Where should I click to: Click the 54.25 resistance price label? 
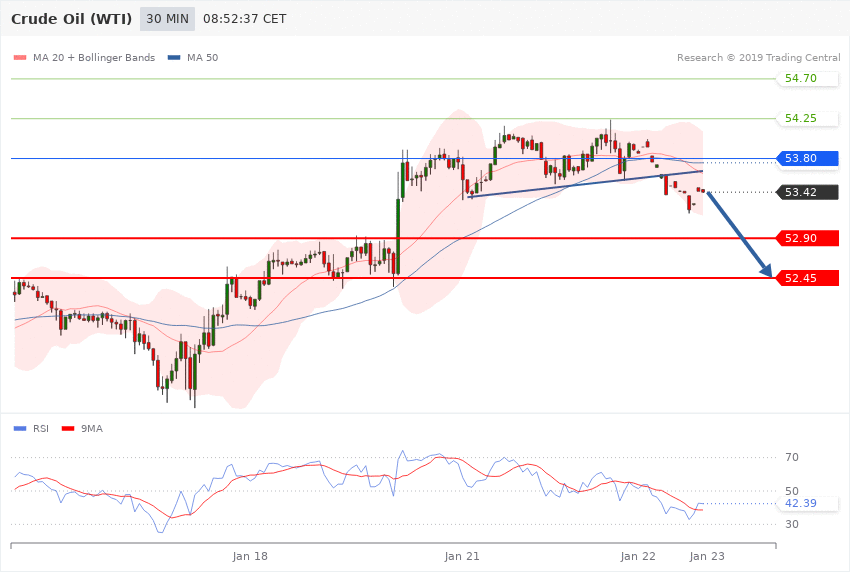800,119
